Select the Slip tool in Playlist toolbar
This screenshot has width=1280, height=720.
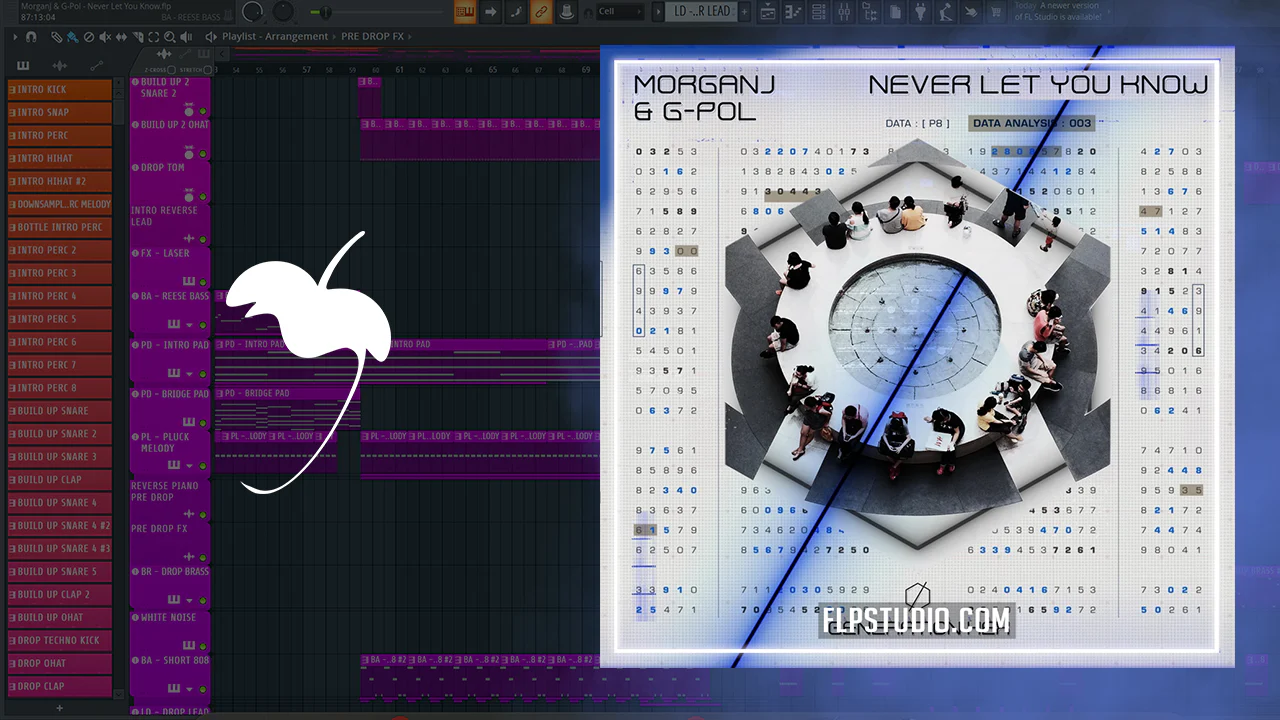[121, 36]
